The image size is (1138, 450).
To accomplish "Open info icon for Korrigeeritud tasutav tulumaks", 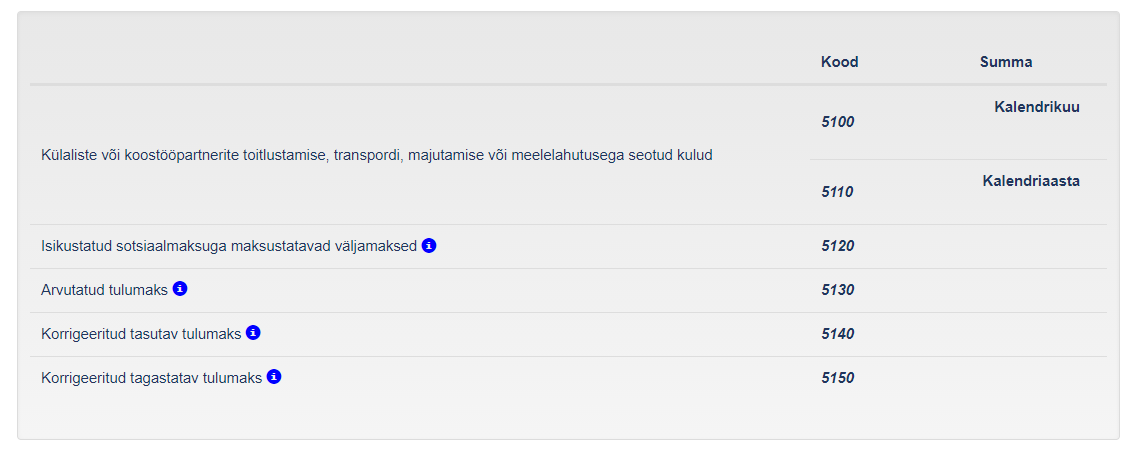I will pos(253,333).
